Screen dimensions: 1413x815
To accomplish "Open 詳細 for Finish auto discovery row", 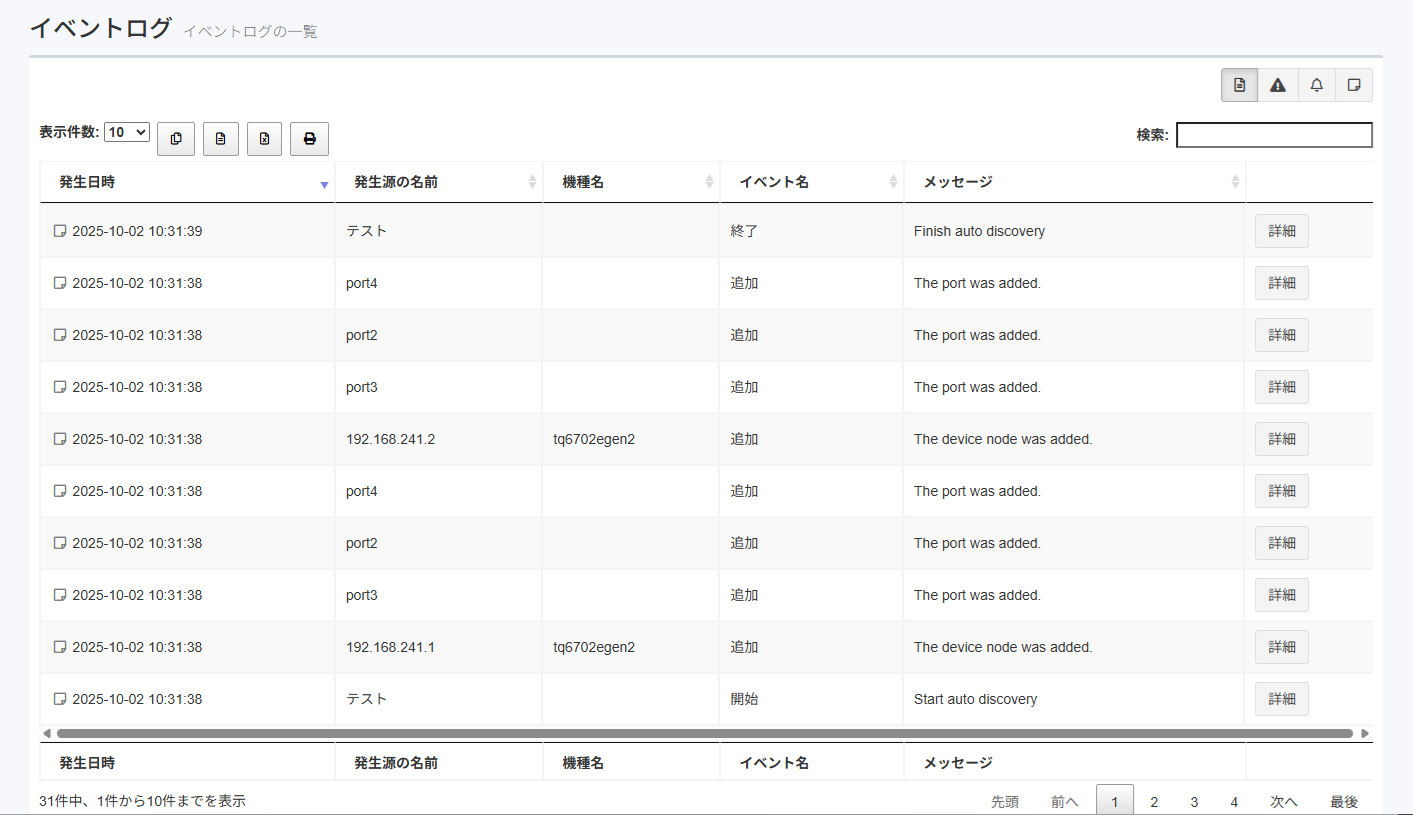I will click(1281, 231).
